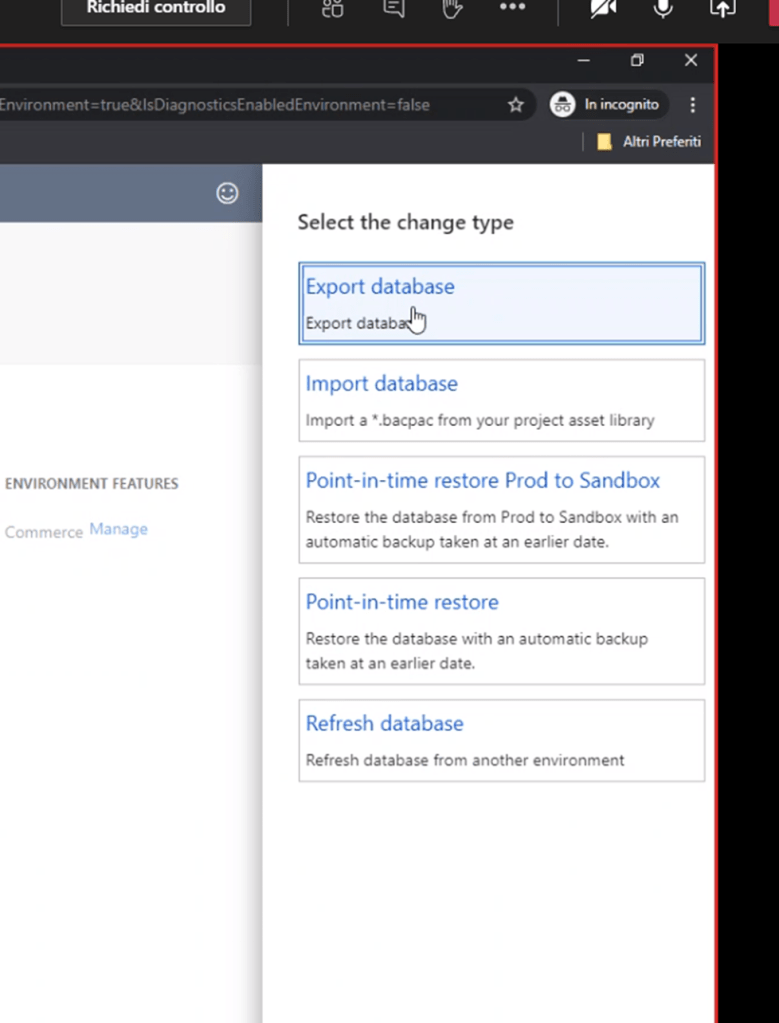Select Import database change type
Image resolution: width=779 pixels, height=1023 pixels.
click(x=501, y=400)
